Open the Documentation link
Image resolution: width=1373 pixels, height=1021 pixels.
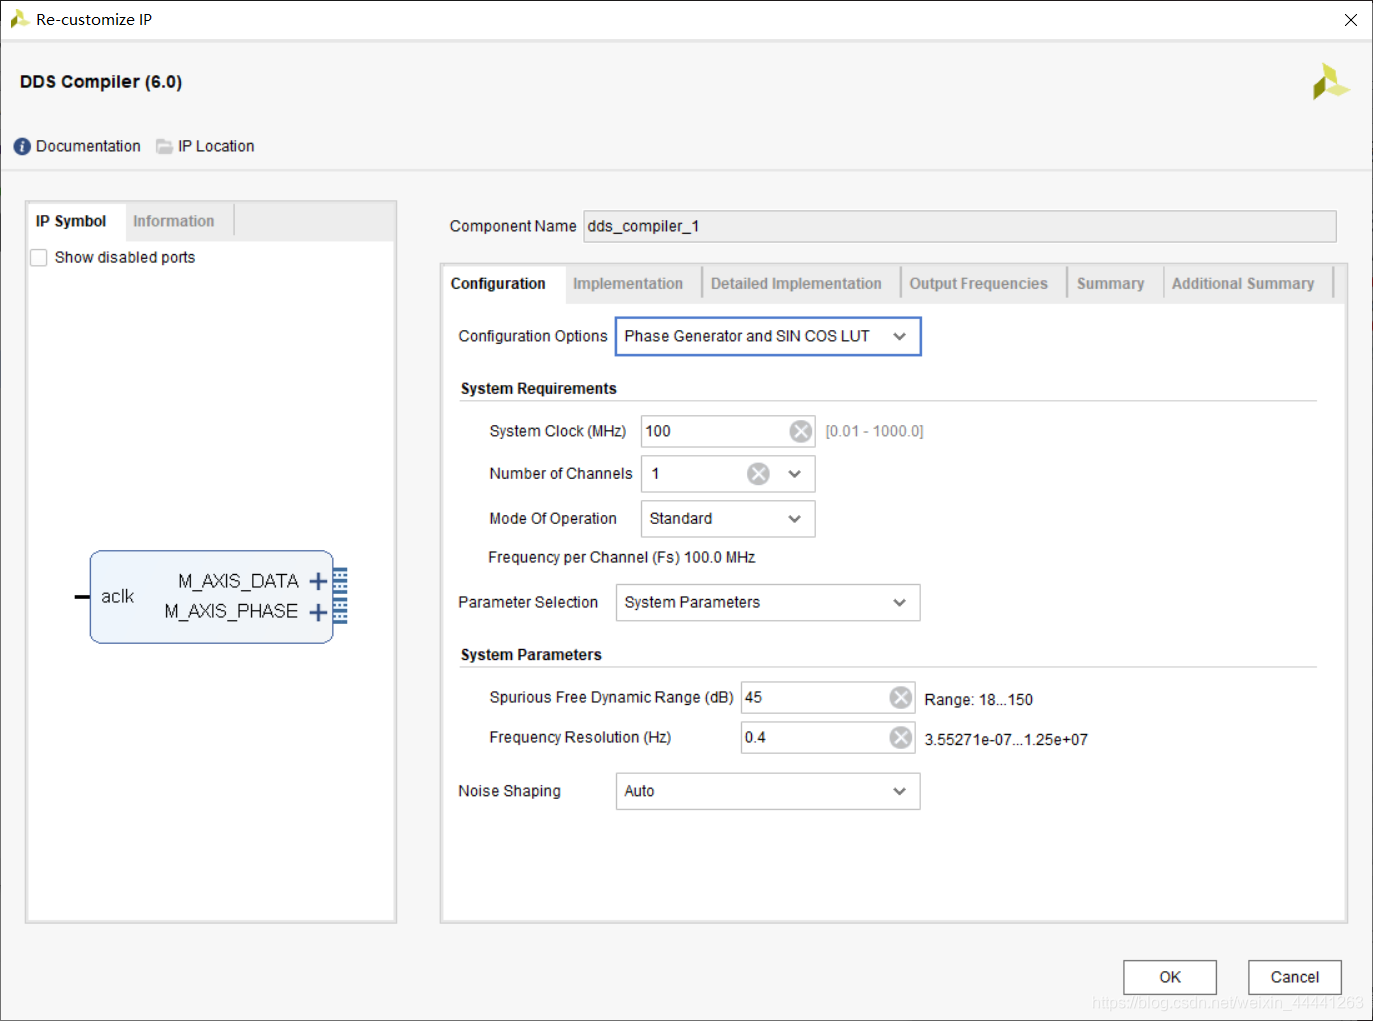pos(88,146)
